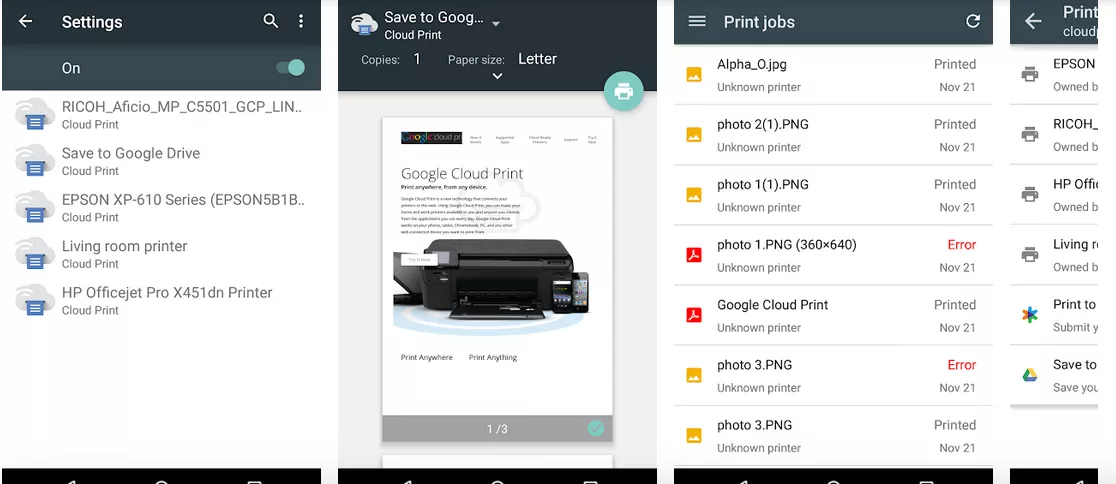The width and height of the screenshot is (1116, 484).
Task: Tap the teal floating print button
Action: (x=623, y=90)
